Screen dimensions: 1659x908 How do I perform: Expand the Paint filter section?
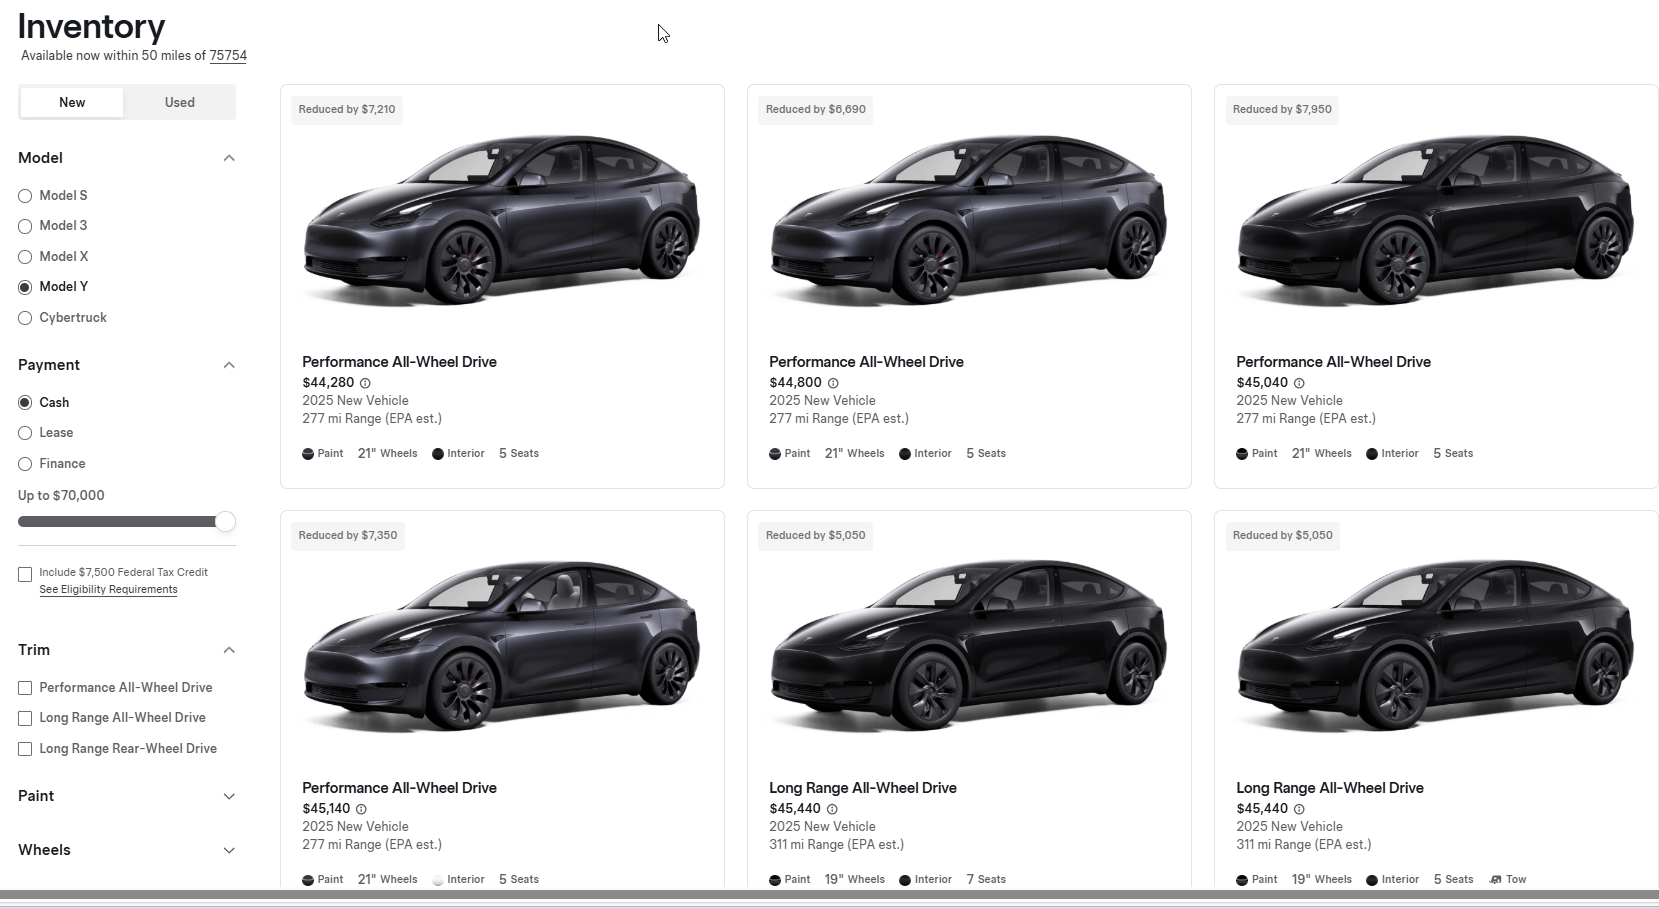click(x=229, y=796)
